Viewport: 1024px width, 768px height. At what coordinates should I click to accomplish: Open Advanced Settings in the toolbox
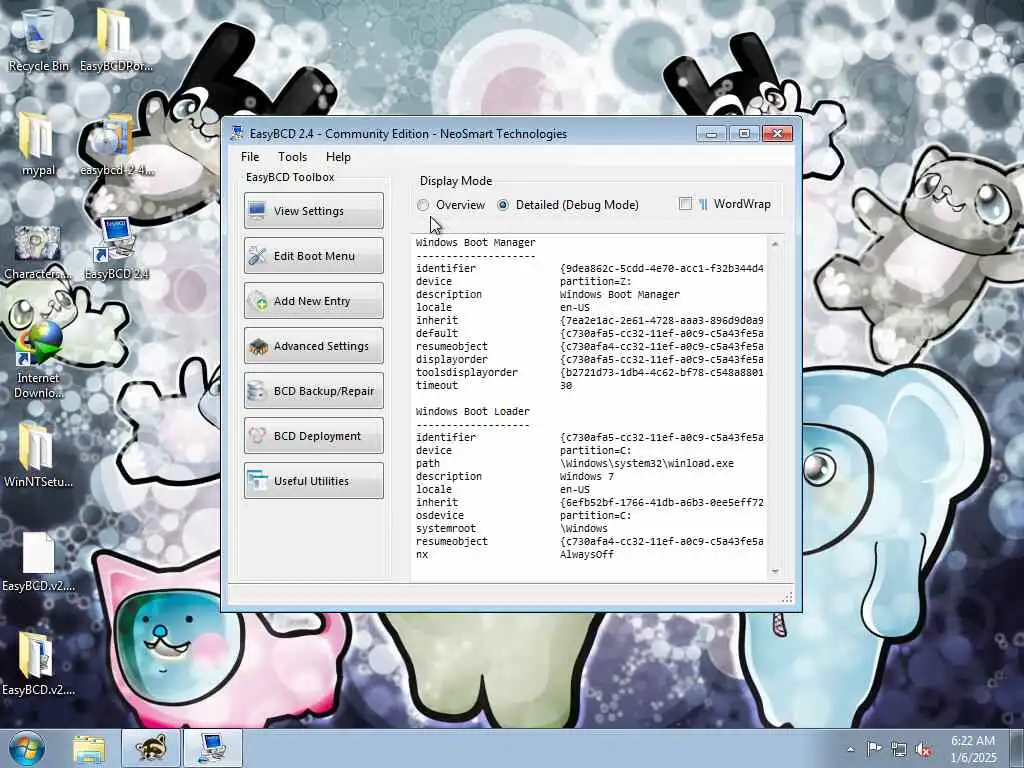click(313, 345)
